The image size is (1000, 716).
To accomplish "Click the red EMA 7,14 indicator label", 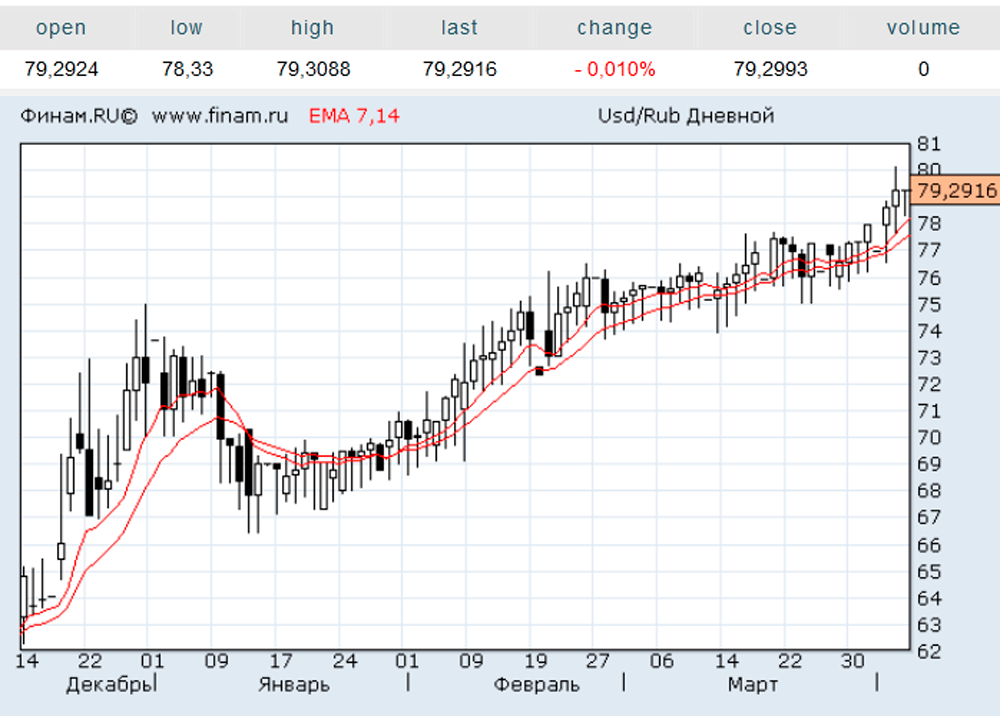I will [x=354, y=116].
